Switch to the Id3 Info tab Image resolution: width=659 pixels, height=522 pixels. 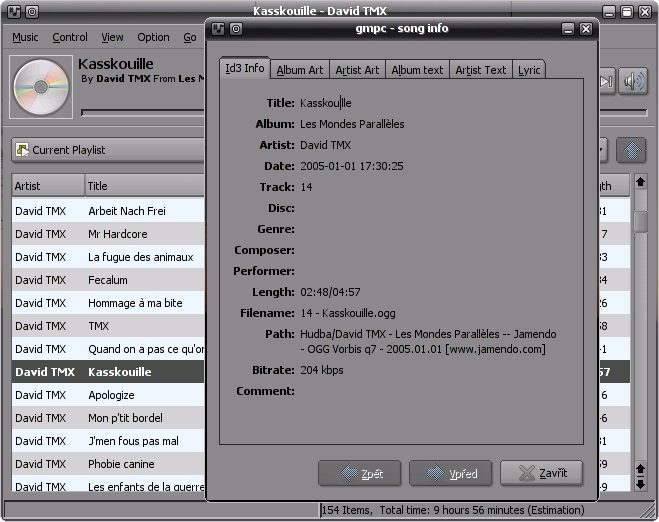click(x=245, y=68)
